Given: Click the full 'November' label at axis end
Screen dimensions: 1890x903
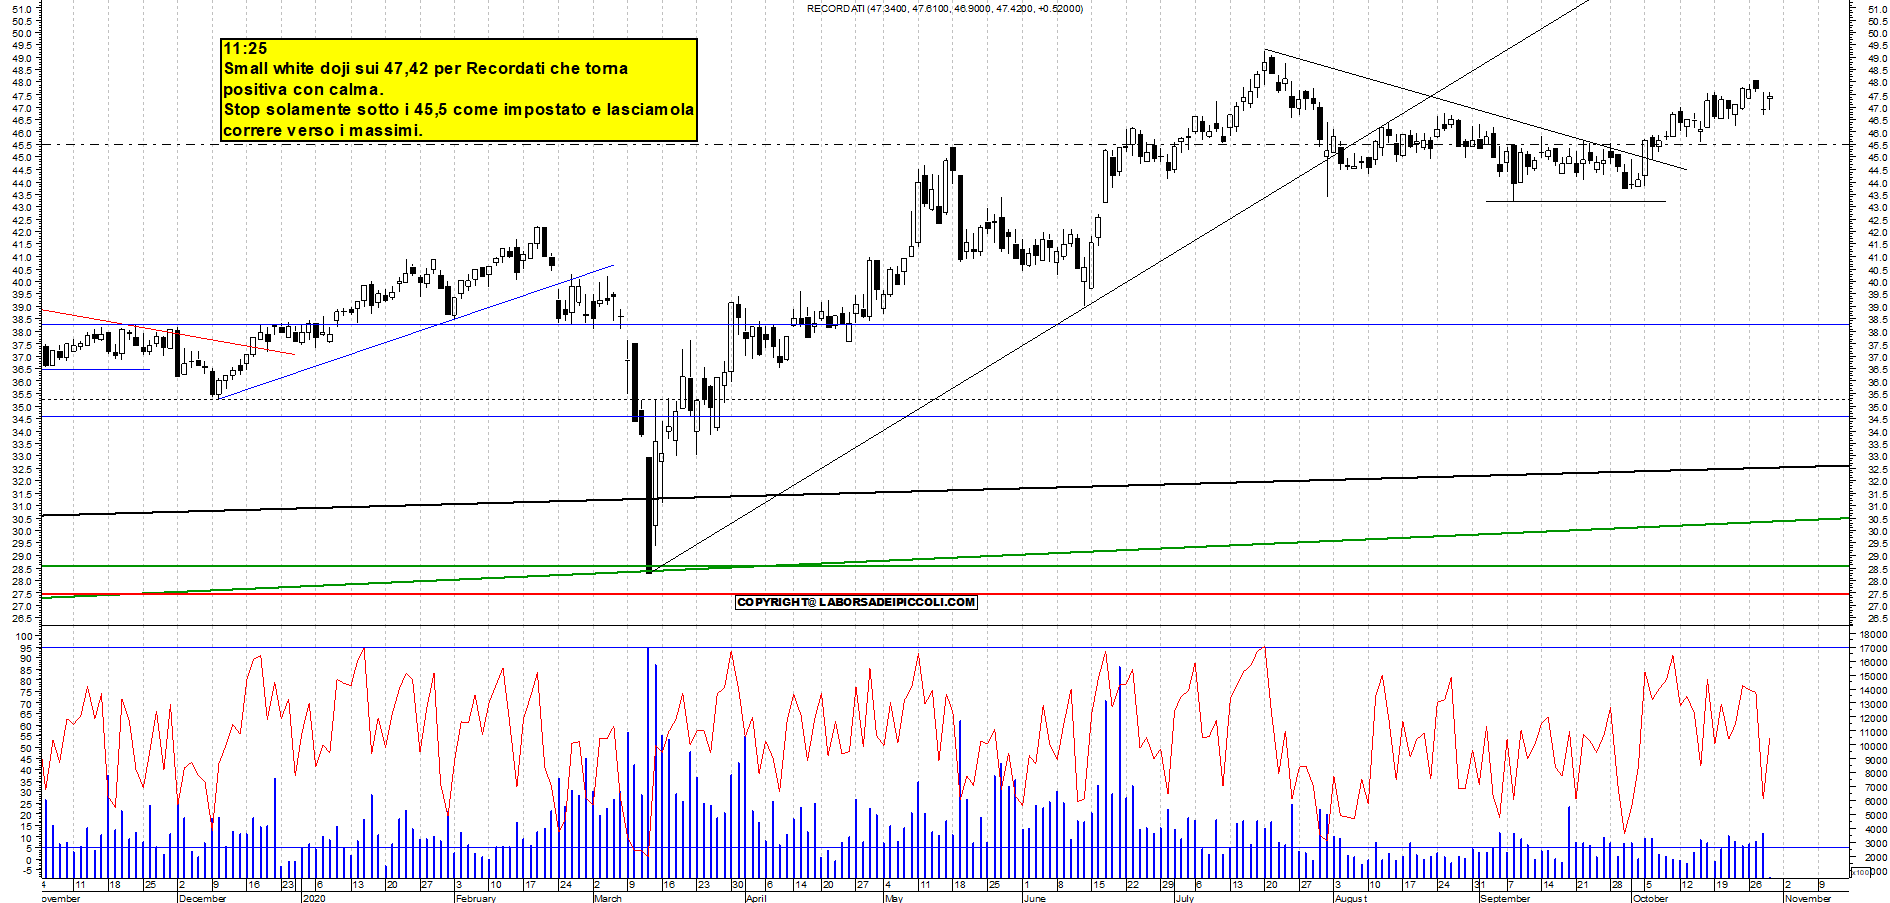Looking at the screenshot, I should pos(1808,898).
